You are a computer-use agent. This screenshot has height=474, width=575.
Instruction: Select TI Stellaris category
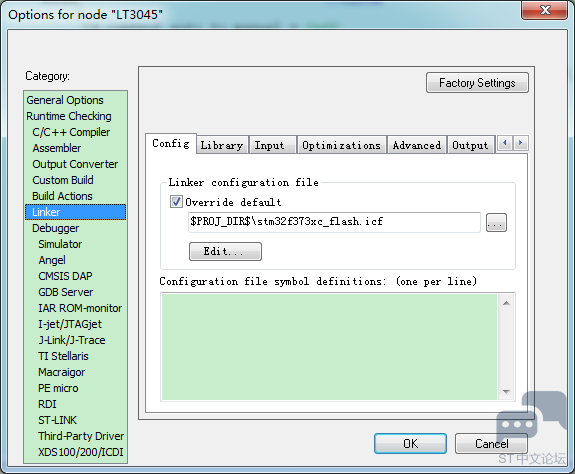click(63, 356)
